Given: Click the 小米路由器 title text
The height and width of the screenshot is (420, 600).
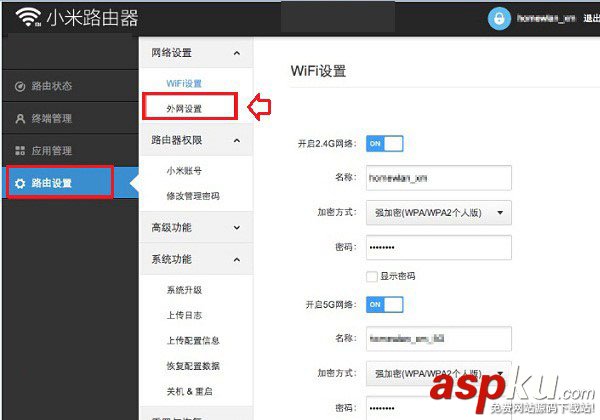Looking at the screenshot, I should coord(92,18).
